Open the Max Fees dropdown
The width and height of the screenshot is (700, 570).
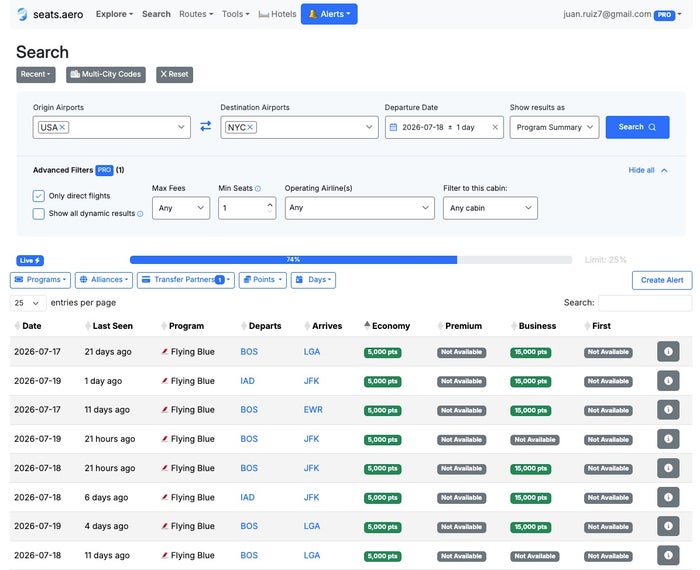(181, 208)
